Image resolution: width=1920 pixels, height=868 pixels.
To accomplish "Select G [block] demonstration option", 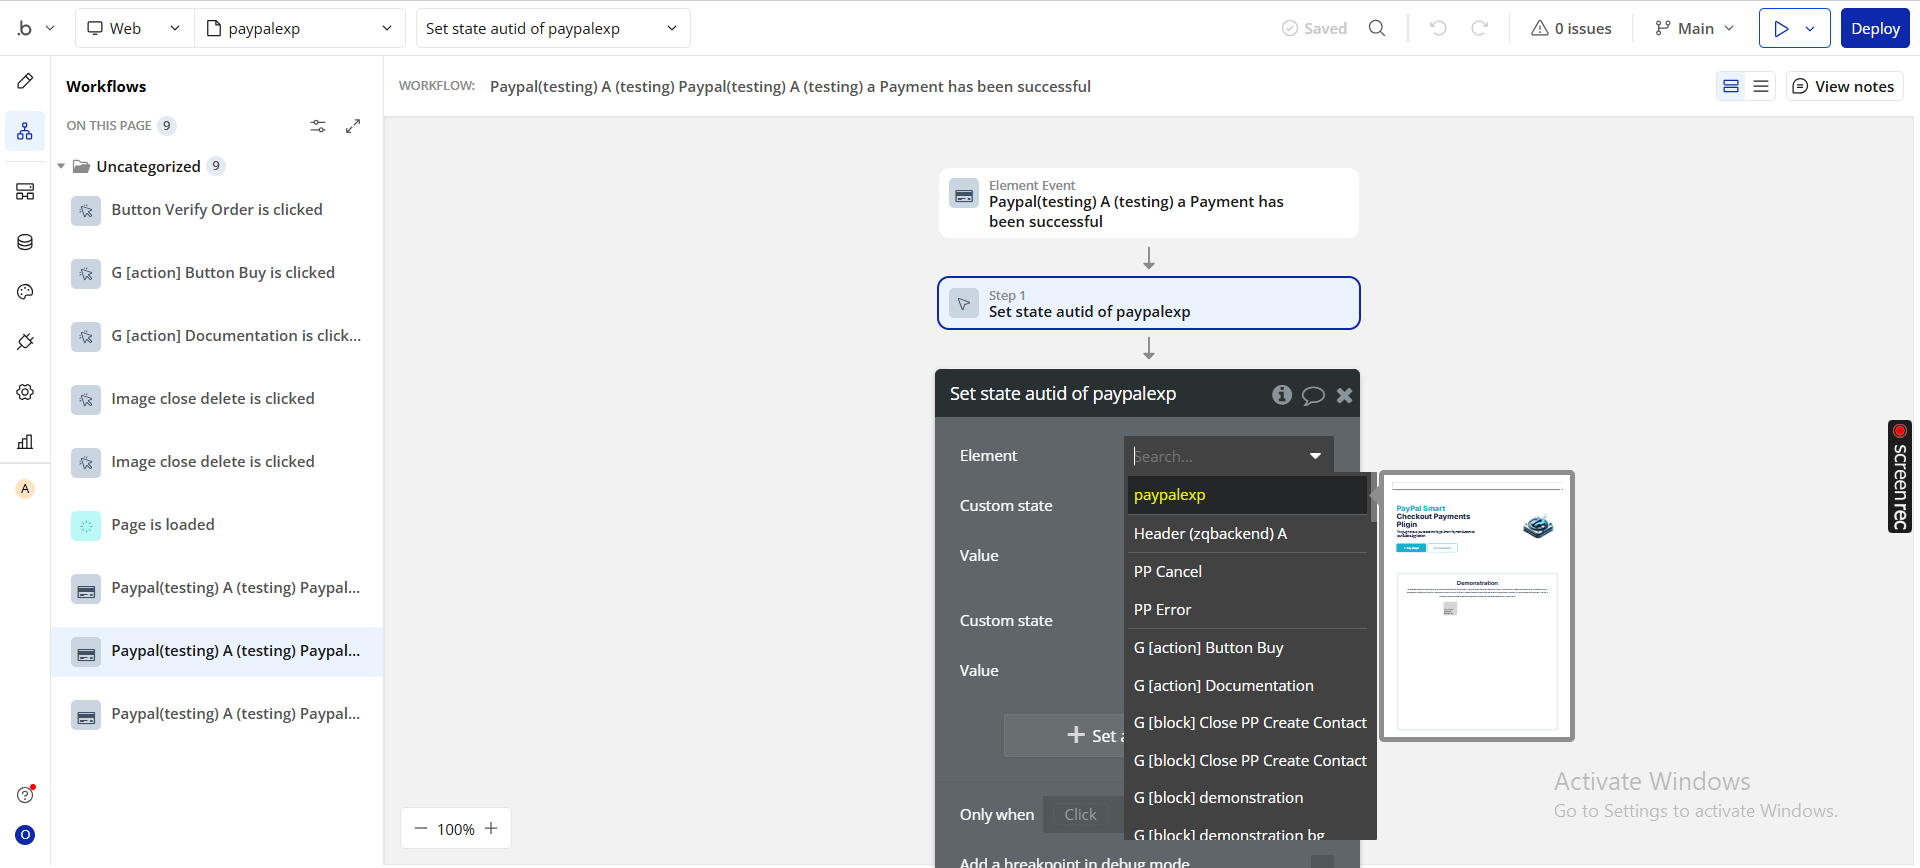I will (1247, 798).
